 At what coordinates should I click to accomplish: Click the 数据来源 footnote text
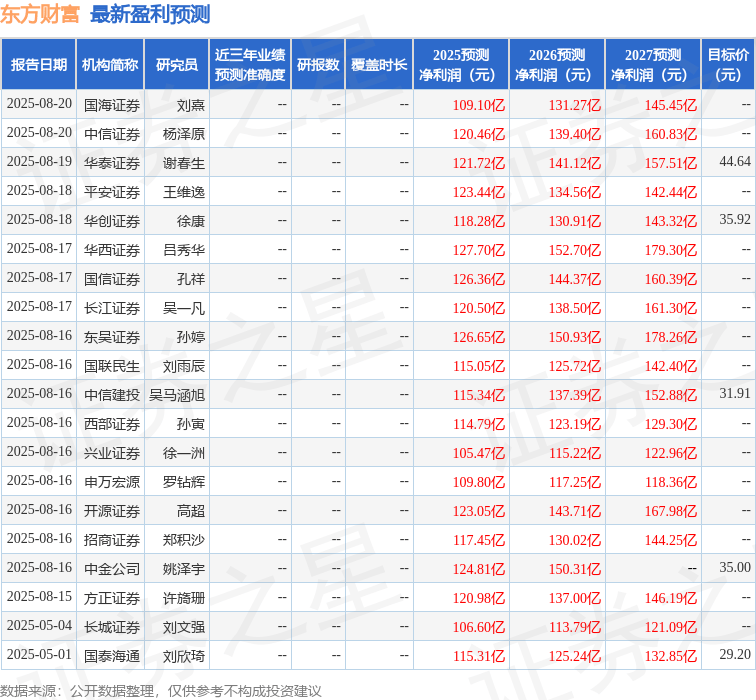[160, 690]
